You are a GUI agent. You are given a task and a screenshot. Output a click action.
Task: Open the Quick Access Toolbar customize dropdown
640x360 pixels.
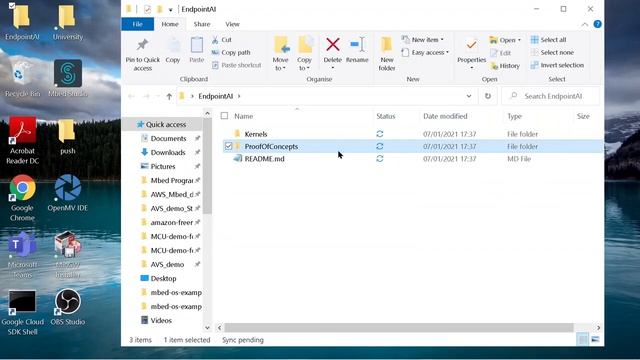coord(171,9)
